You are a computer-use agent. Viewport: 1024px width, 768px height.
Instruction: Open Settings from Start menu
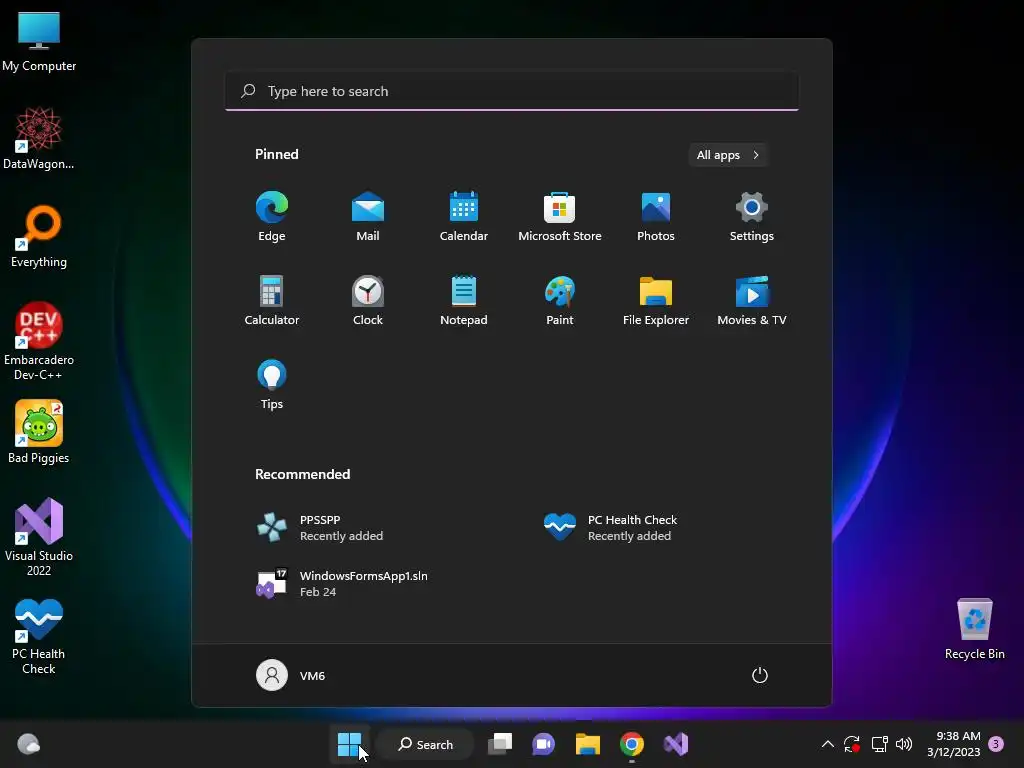pos(752,217)
